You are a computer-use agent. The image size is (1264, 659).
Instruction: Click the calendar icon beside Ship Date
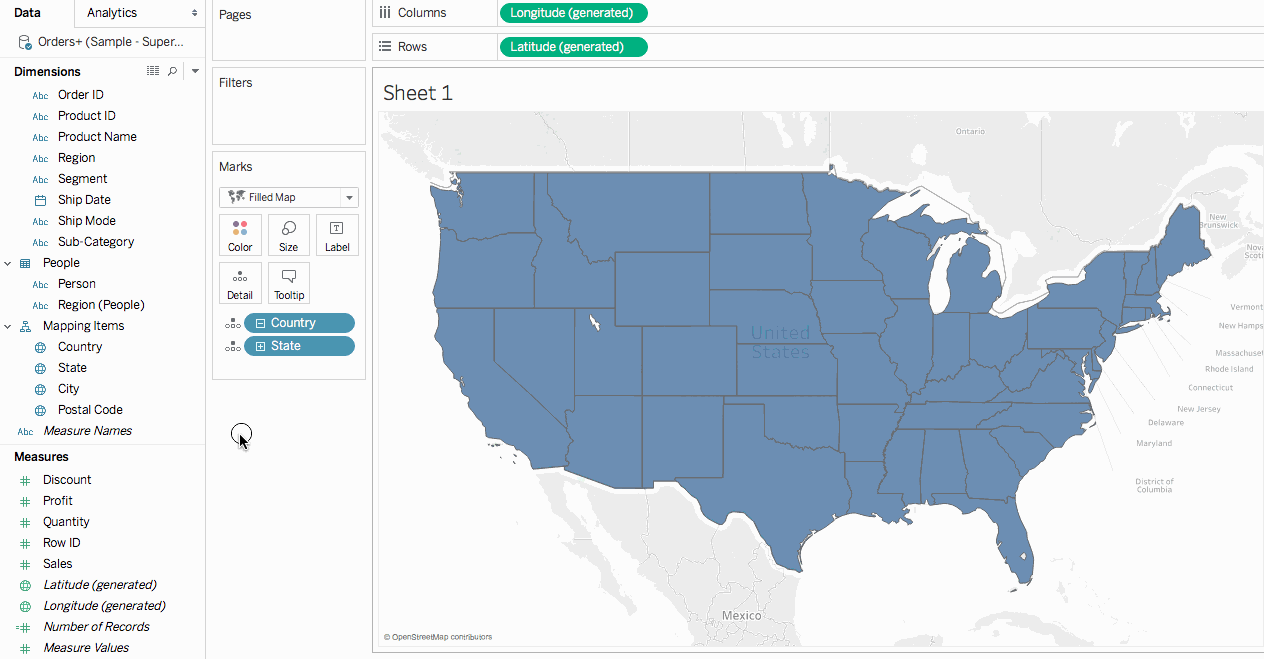(40, 200)
